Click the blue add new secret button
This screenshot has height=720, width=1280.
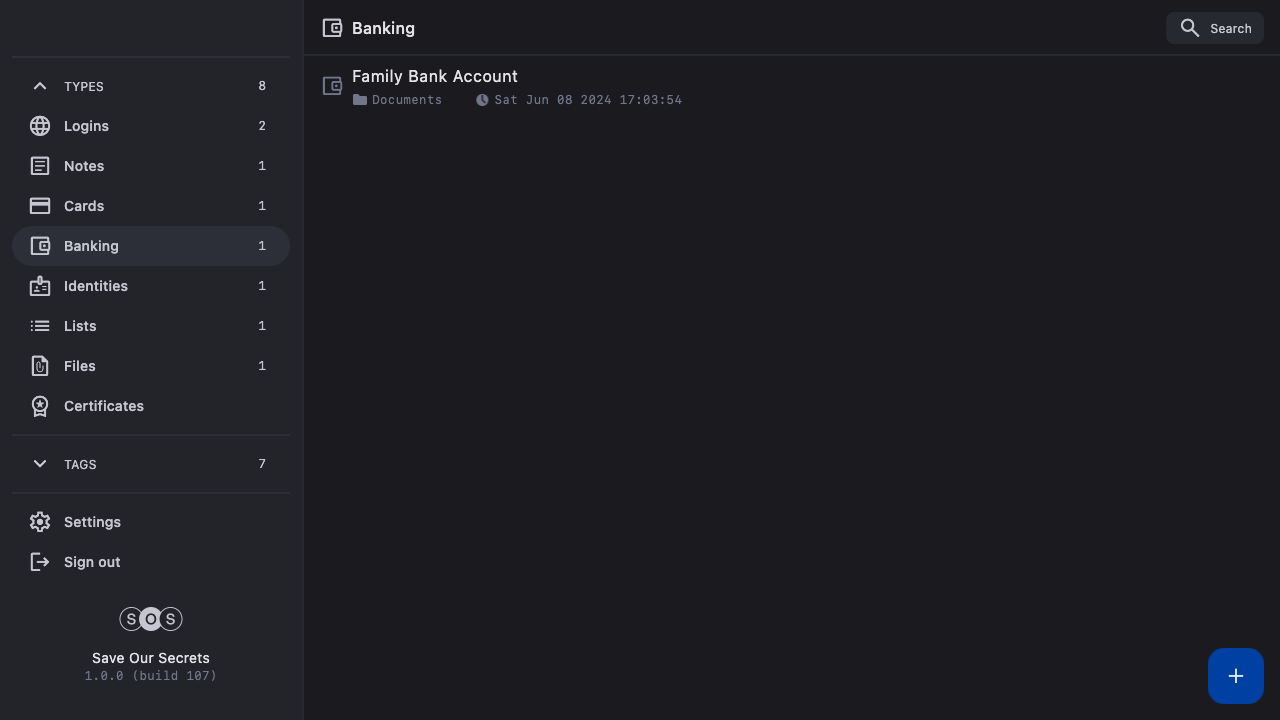point(1236,676)
